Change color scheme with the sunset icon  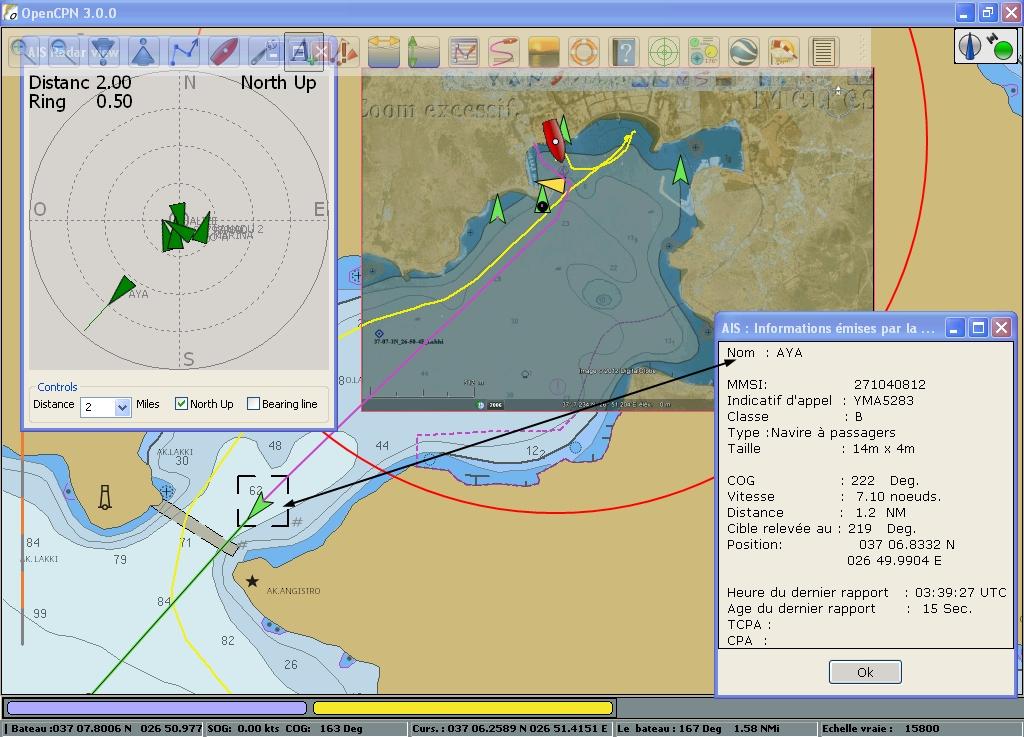point(544,51)
